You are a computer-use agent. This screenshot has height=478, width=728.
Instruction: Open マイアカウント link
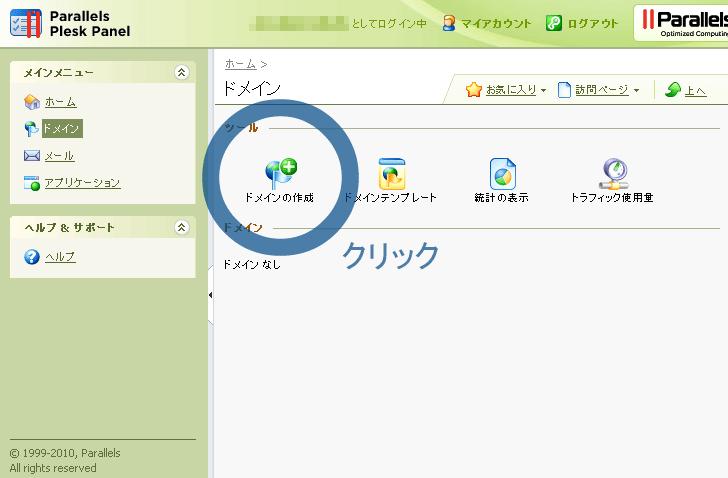pyautogui.click(x=496, y=24)
